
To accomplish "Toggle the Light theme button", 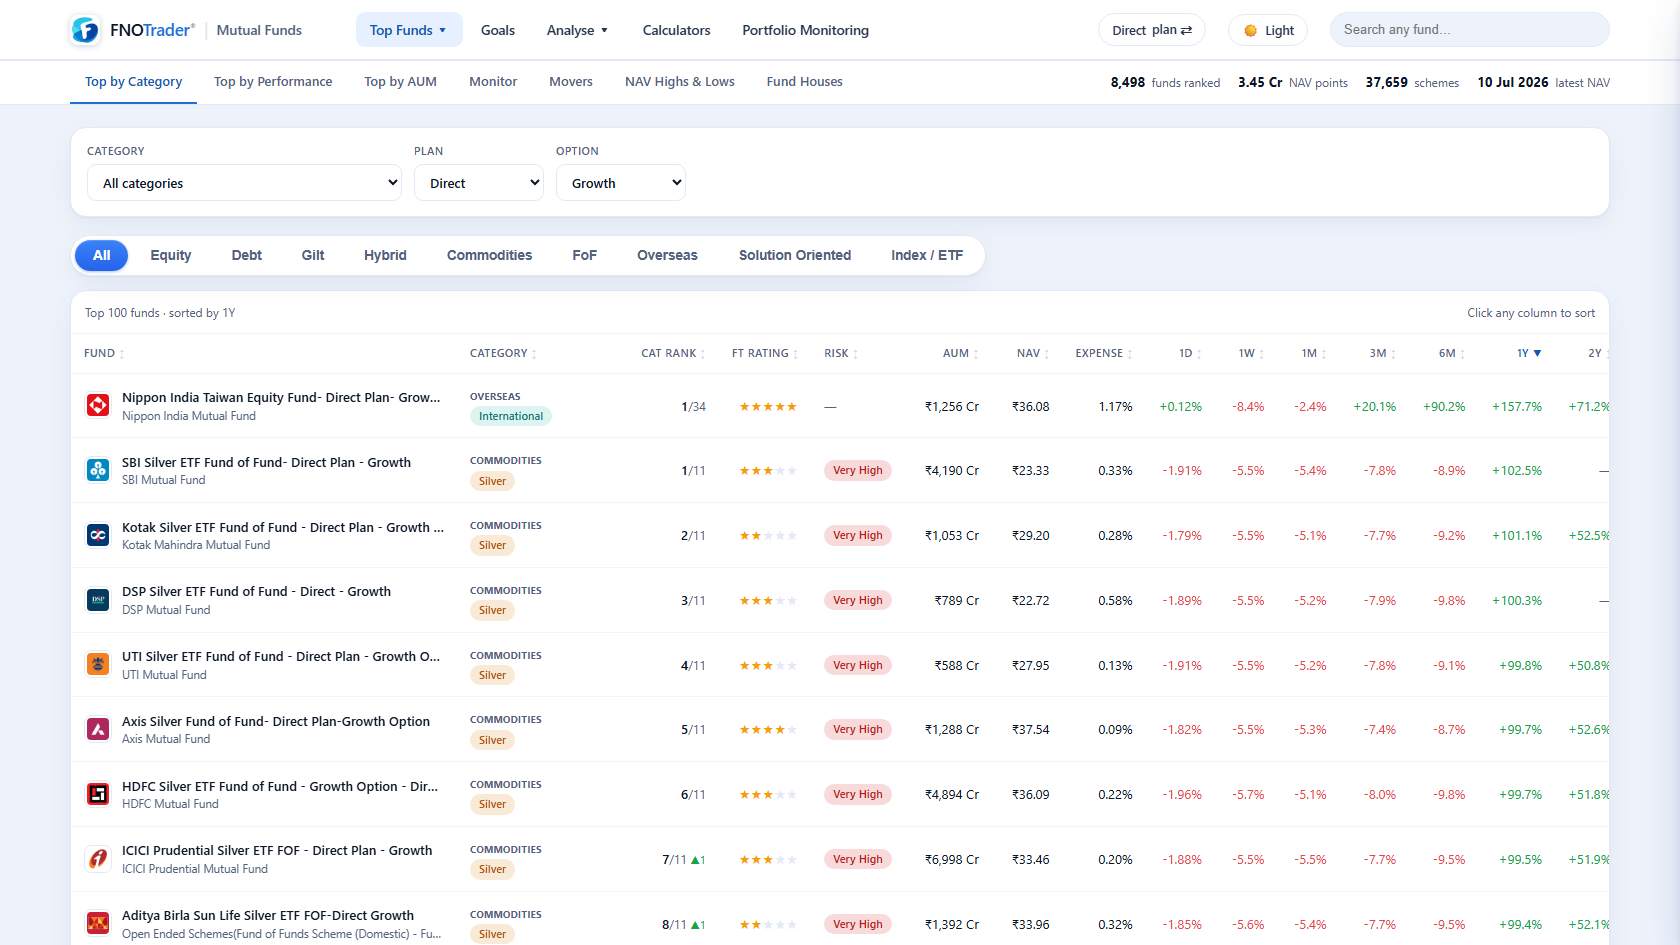I will [x=1268, y=30].
